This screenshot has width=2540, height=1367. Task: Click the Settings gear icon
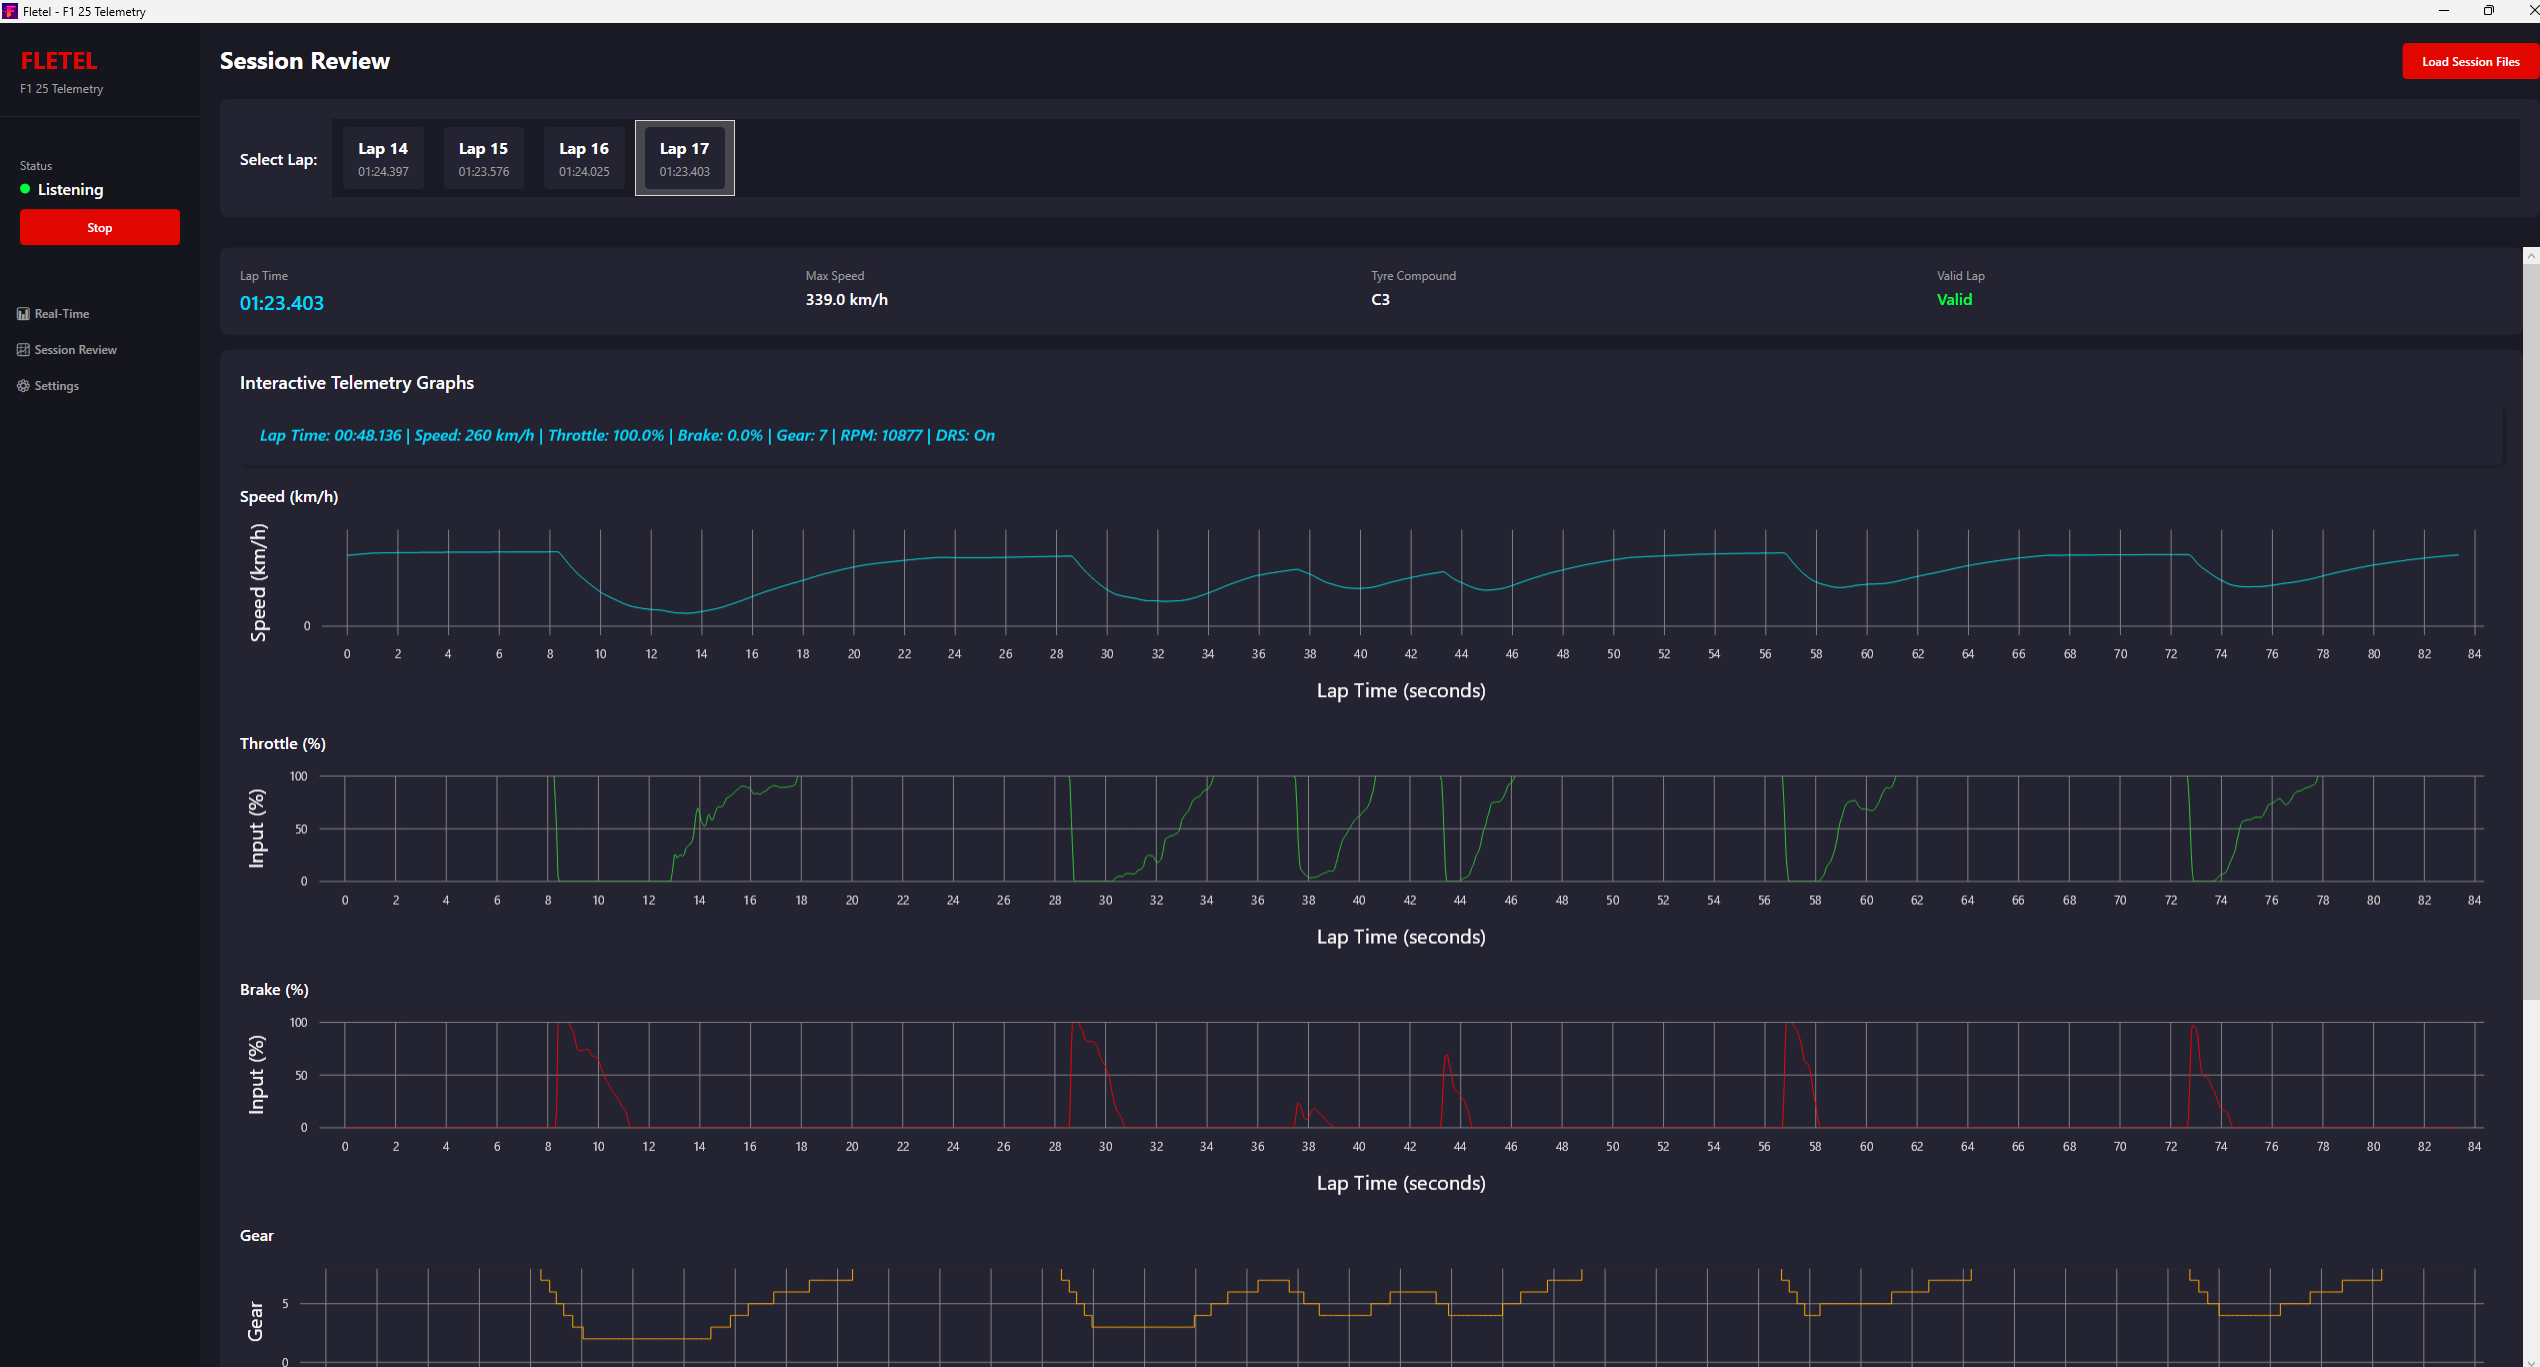(23, 386)
